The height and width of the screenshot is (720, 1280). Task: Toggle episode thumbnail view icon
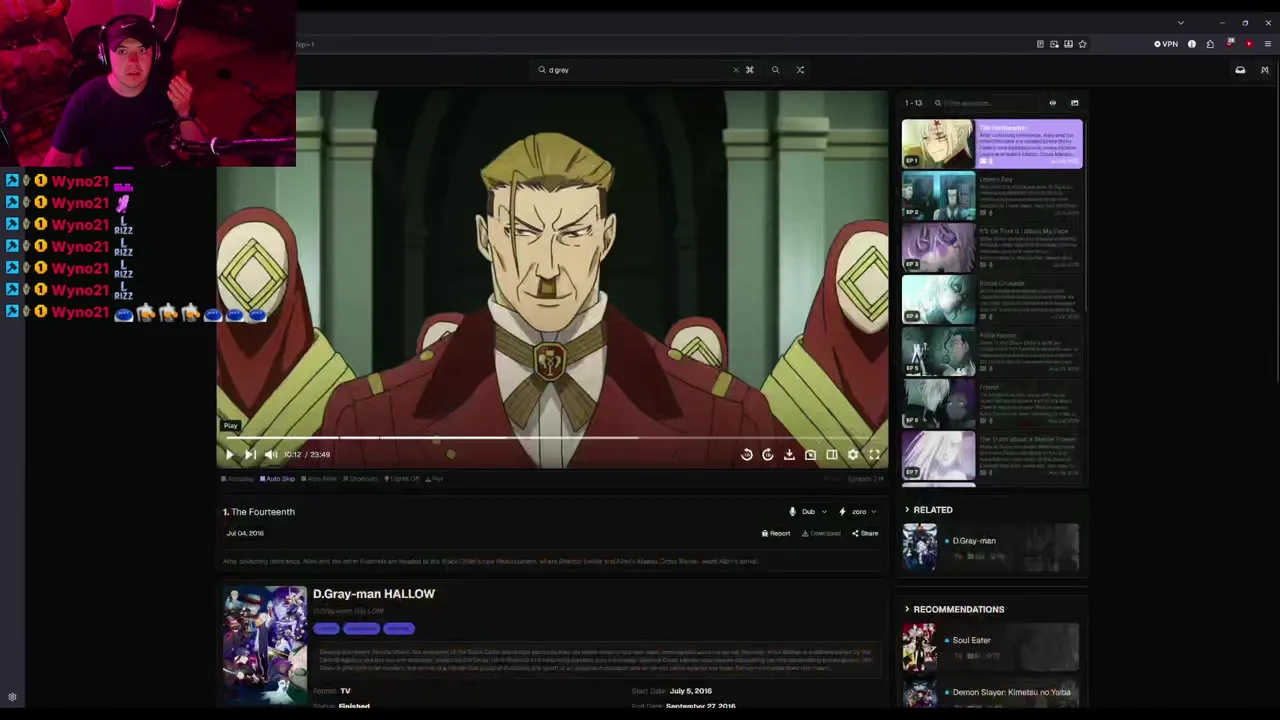coord(1075,103)
